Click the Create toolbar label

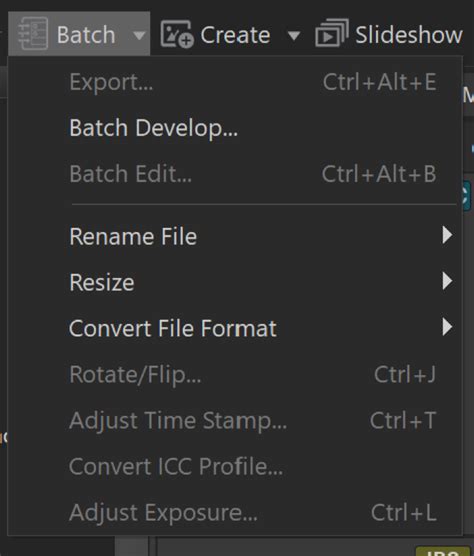pos(235,35)
